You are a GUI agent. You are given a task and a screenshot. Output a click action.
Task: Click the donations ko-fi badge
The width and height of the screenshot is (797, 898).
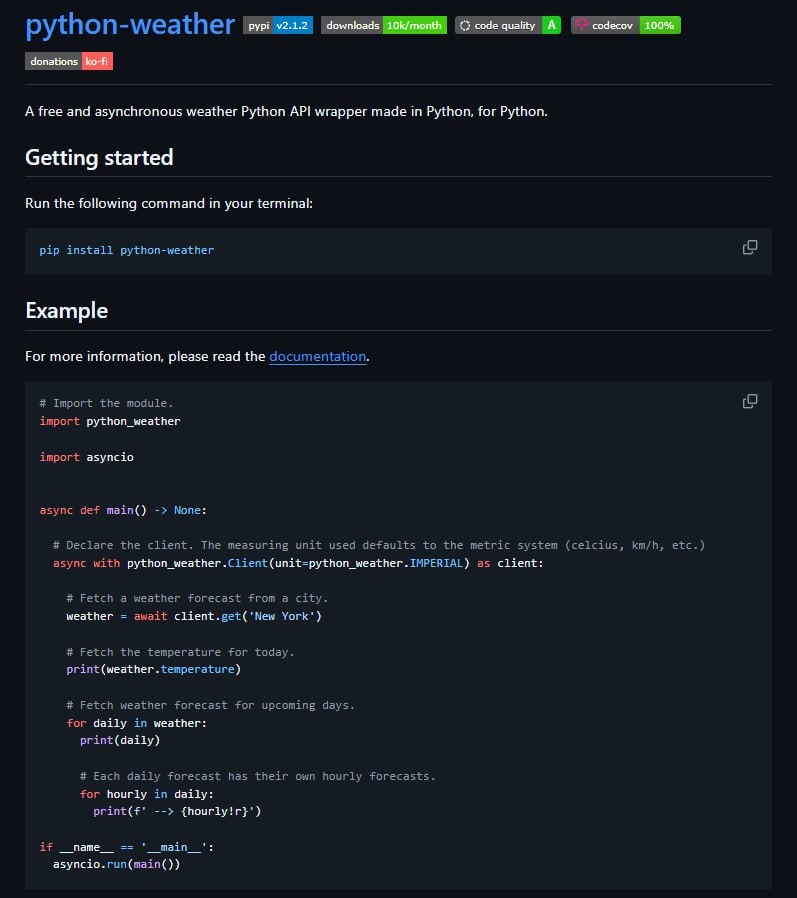(68, 61)
